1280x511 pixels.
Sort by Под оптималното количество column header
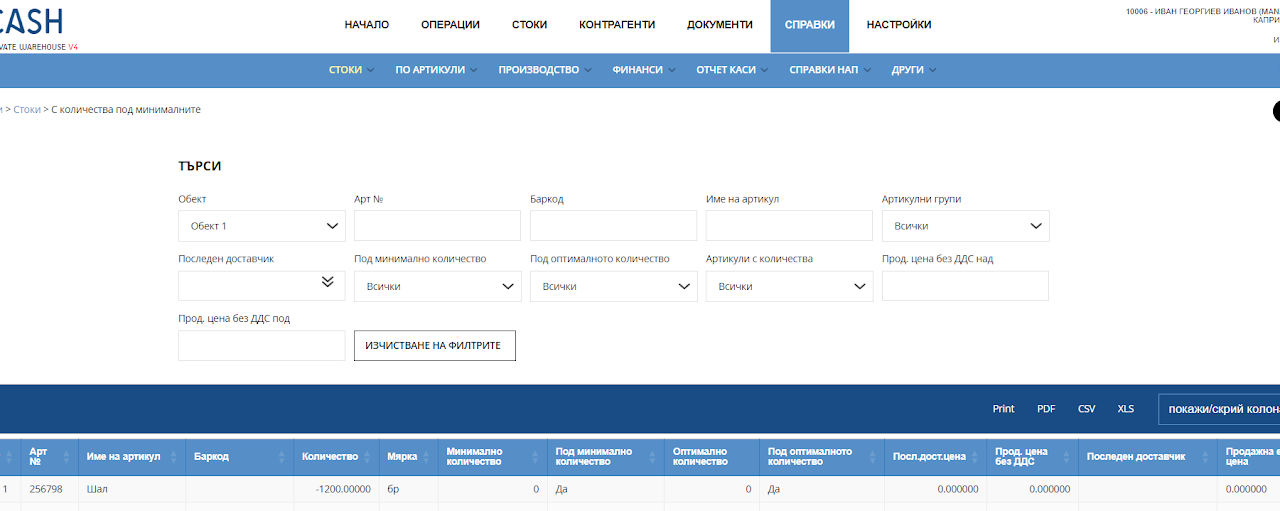pyautogui.click(x=822, y=456)
